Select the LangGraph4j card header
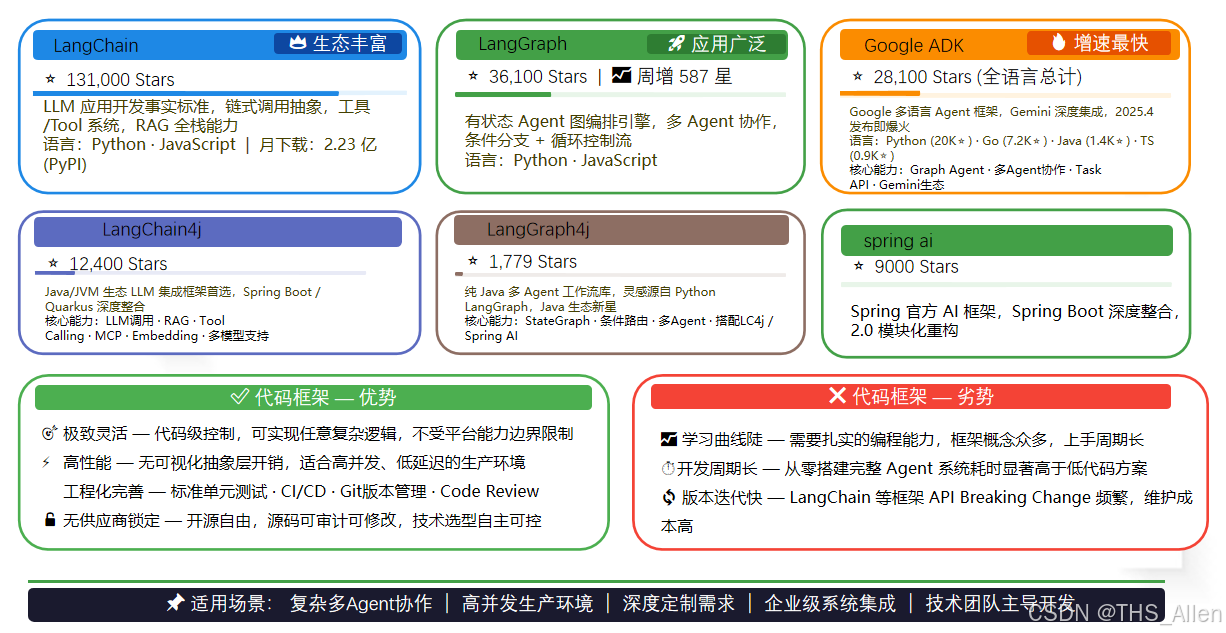The width and height of the screenshot is (1226, 633). tap(621, 230)
